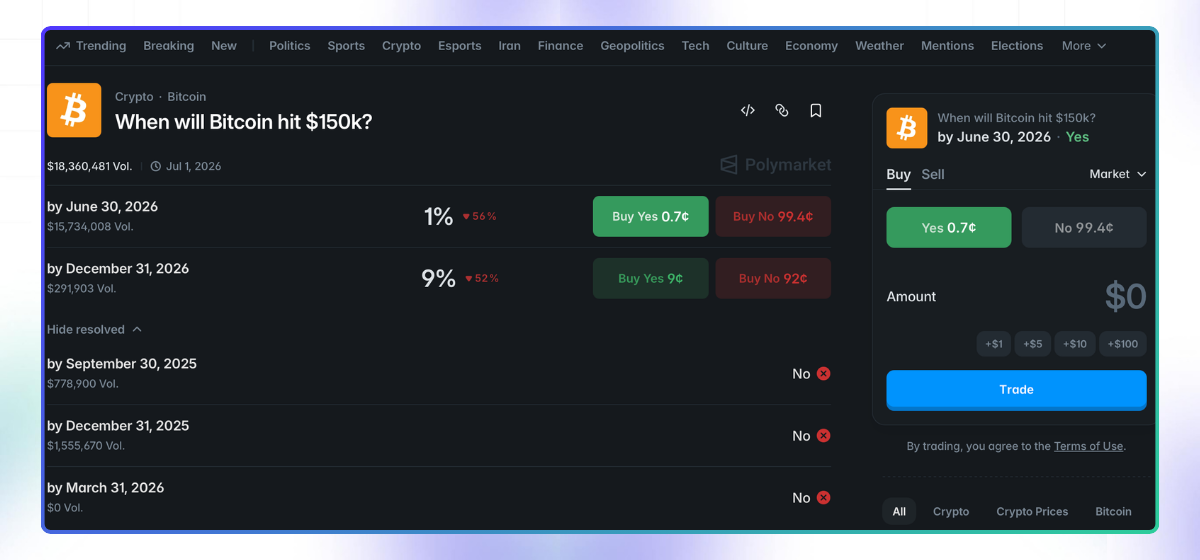
Task: Click red X icon for September 30, 2025
Action: [x=824, y=374]
